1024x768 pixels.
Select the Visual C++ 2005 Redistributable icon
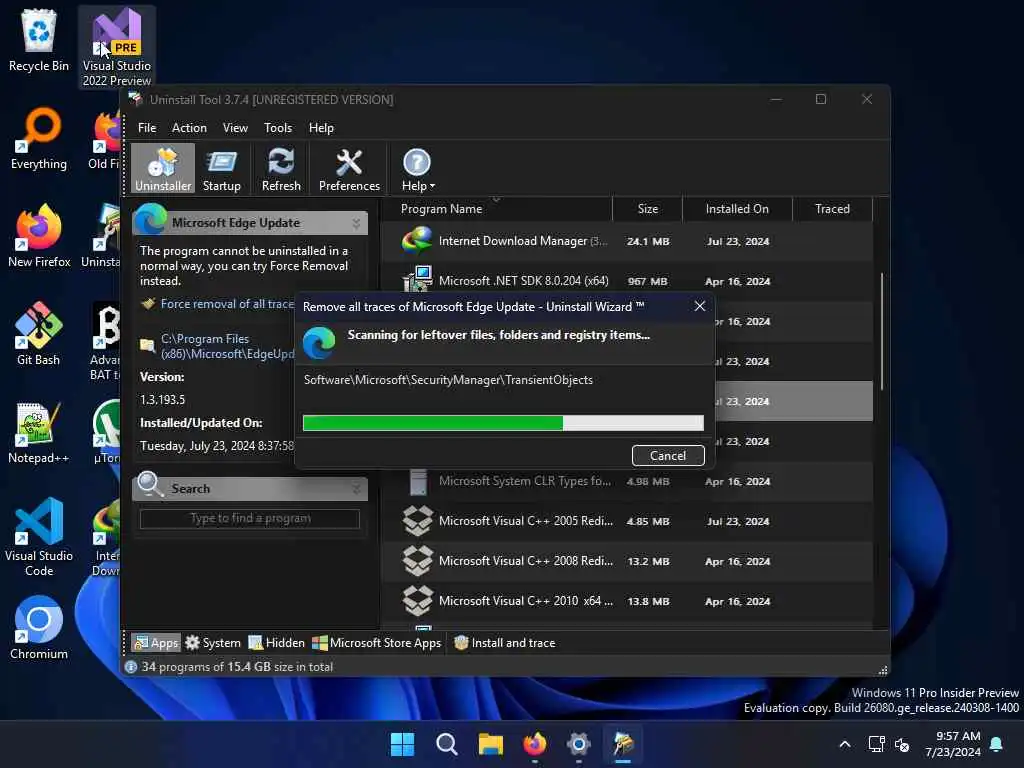[417, 521]
